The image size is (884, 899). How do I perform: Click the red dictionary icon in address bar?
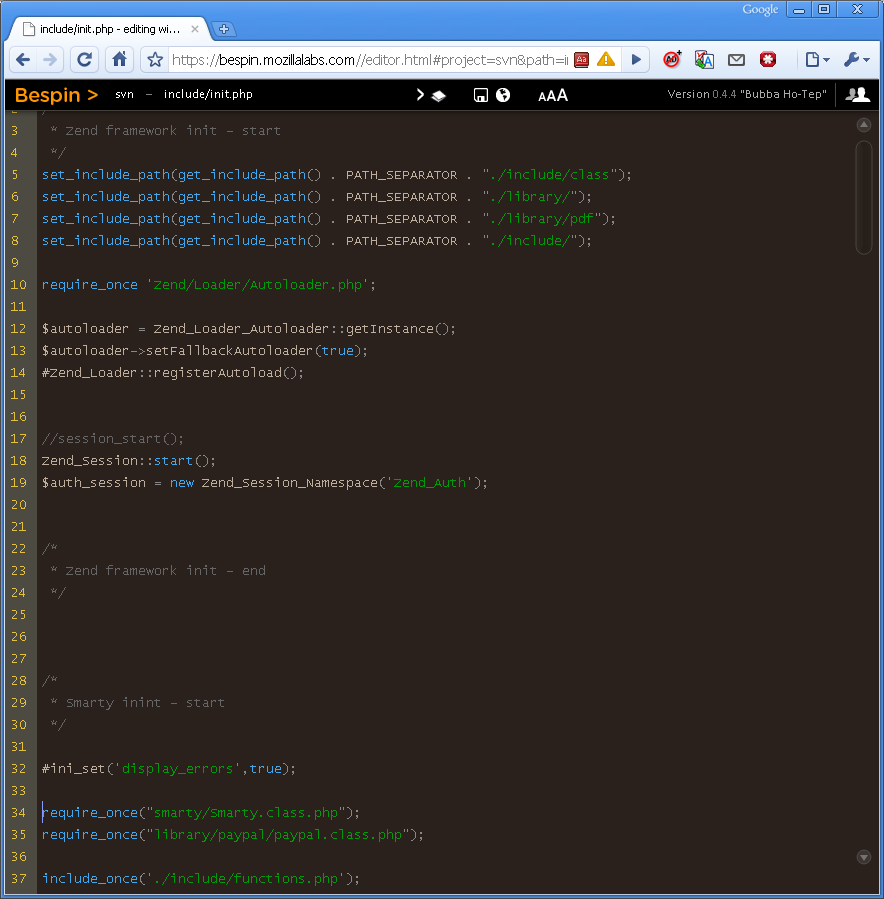[581, 60]
